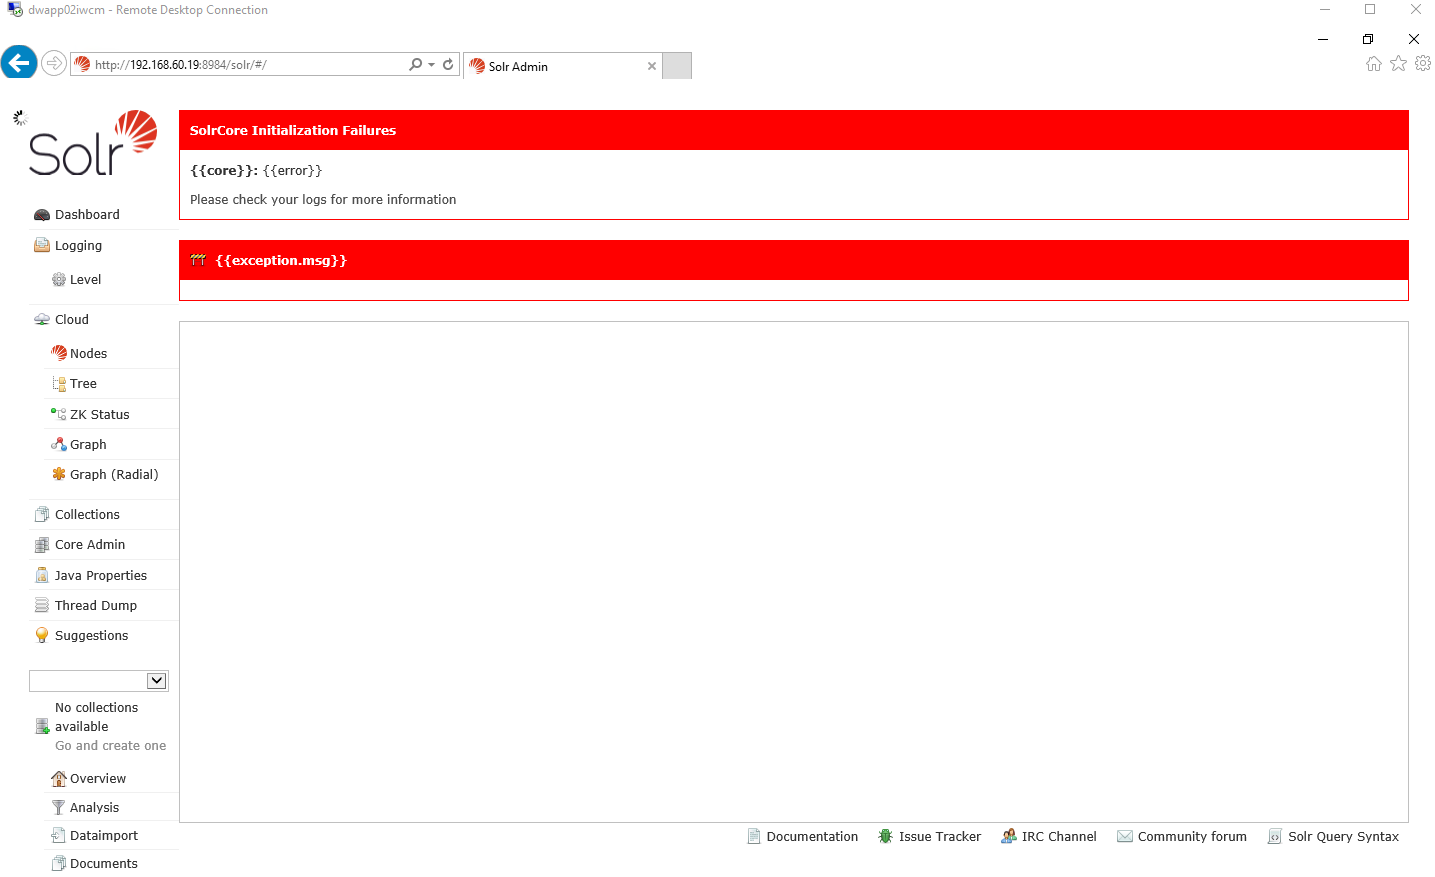Click the Tree hierarchy icon
This screenshot has height=877, width=1435.
(59, 384)
